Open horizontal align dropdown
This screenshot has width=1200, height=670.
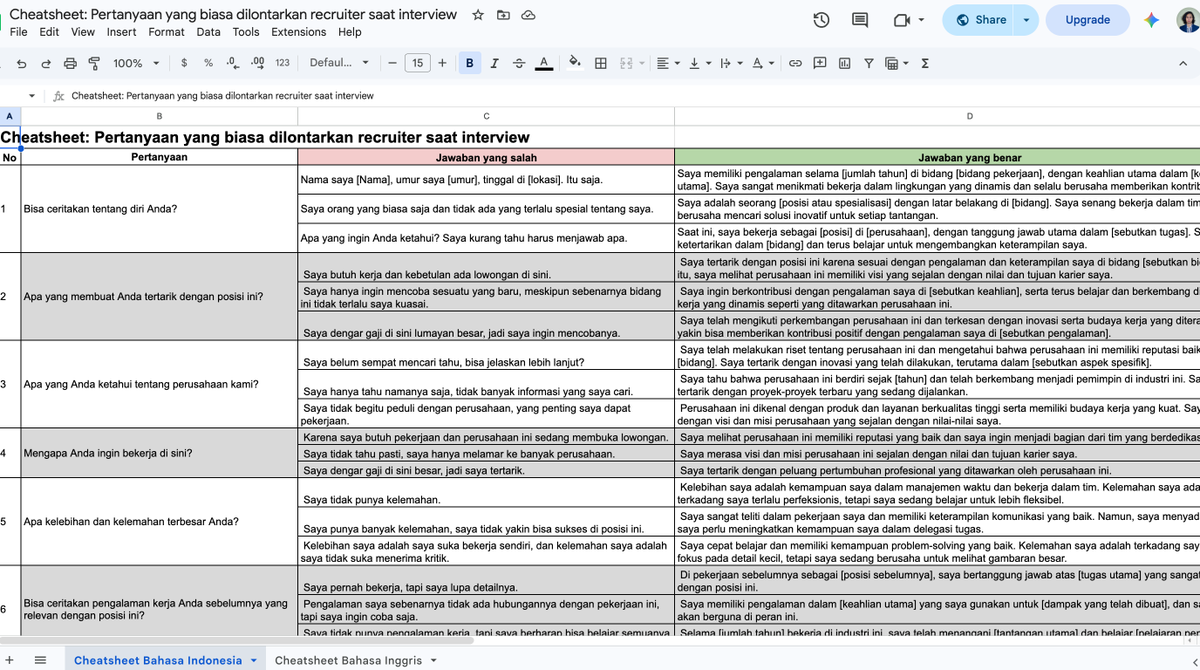666,63
